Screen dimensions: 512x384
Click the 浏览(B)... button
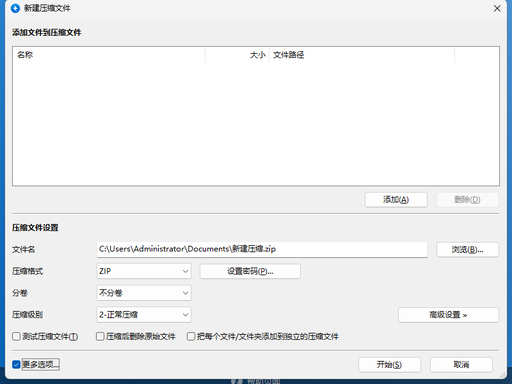[467, 250]
